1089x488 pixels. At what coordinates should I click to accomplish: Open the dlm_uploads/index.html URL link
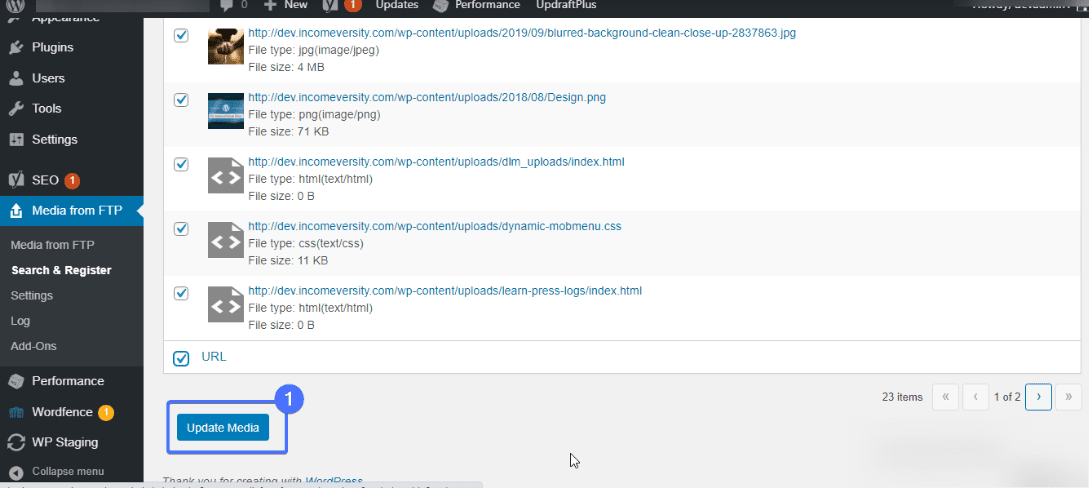(436, 162)
